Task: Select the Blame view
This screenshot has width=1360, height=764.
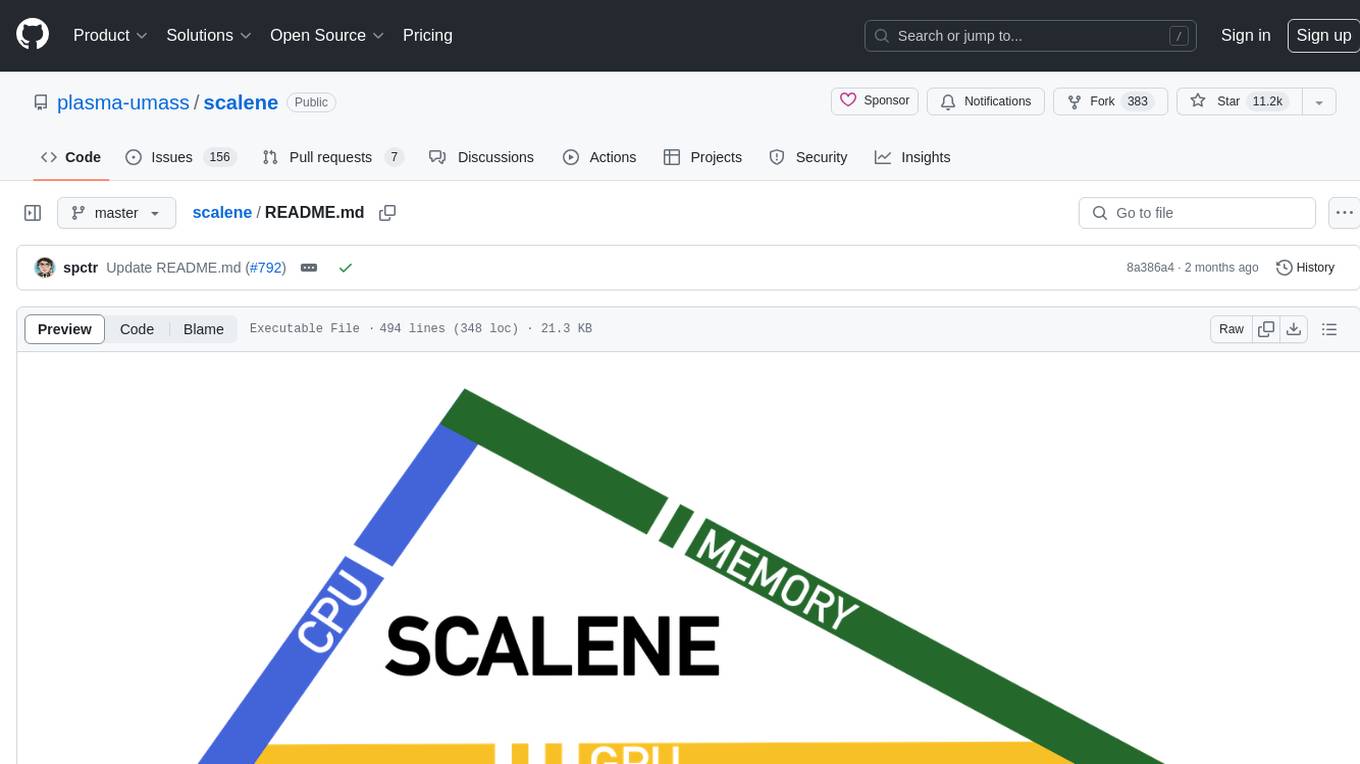Action: (x=203, y=329)
